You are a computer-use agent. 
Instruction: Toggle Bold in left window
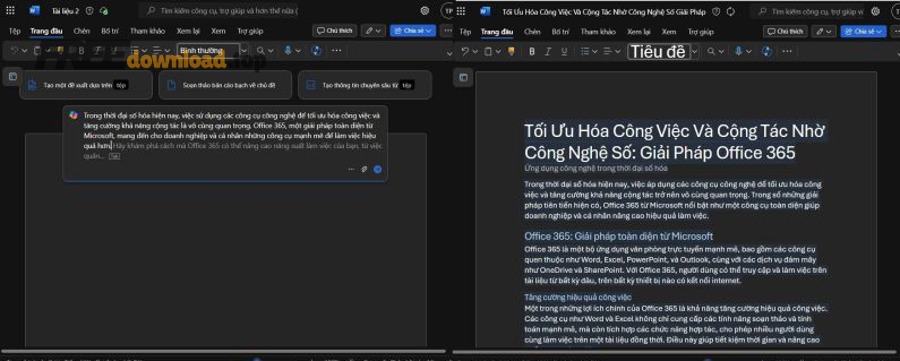coord(81,51)
